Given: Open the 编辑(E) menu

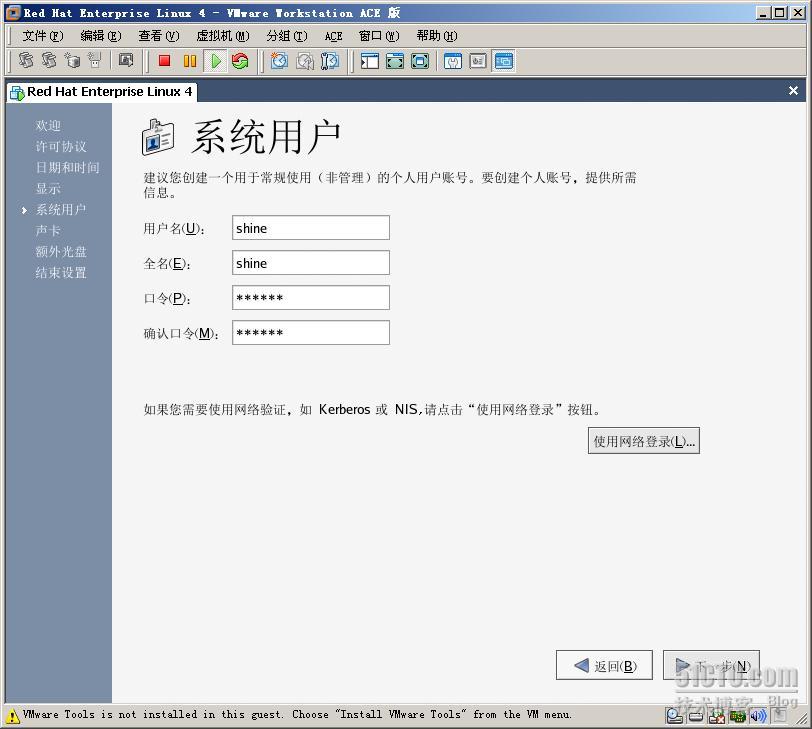Looking at the screenshot, I should pyautogui.click(x=100, y=36).
